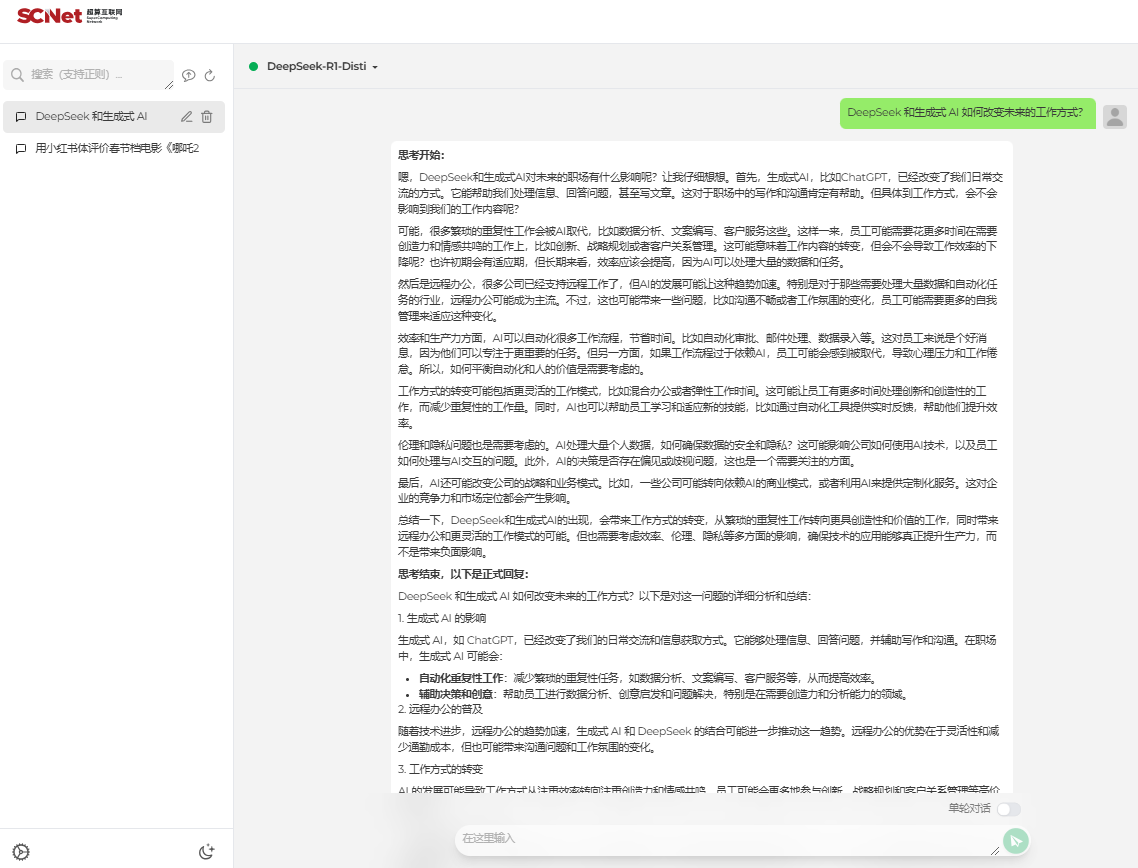The width and height of the screenshot is (1138, 868).
Task: Click resize handle of the search box
Action: tap(168, 84)
